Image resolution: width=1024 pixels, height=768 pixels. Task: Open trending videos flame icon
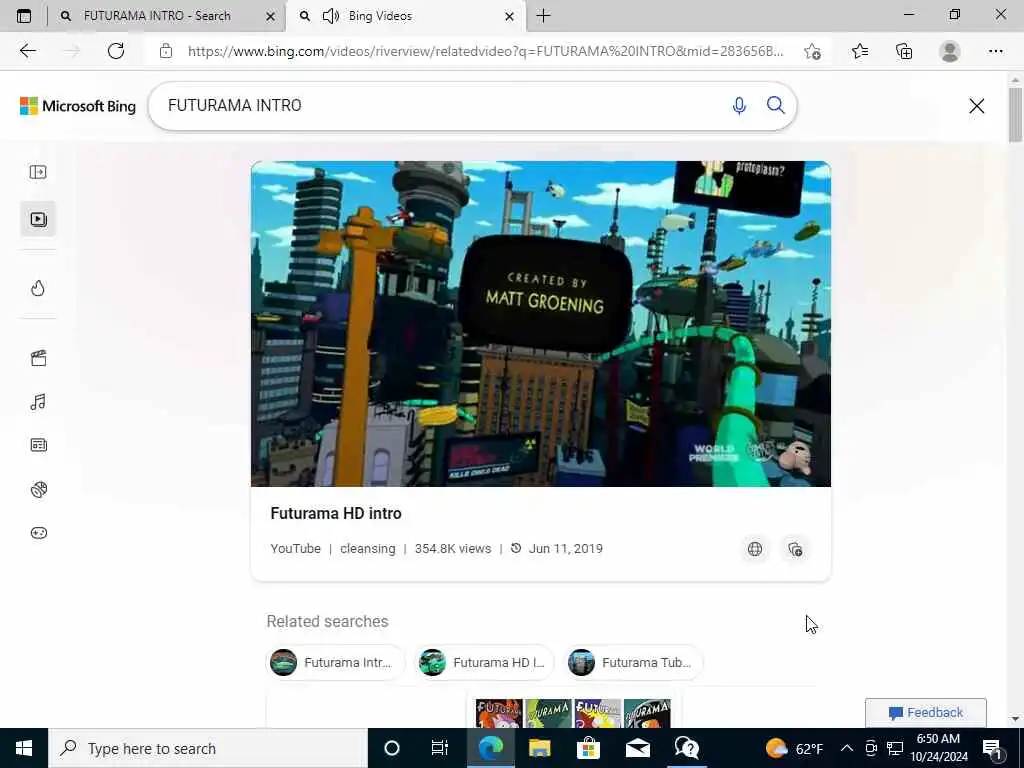(x=38, y=288)
